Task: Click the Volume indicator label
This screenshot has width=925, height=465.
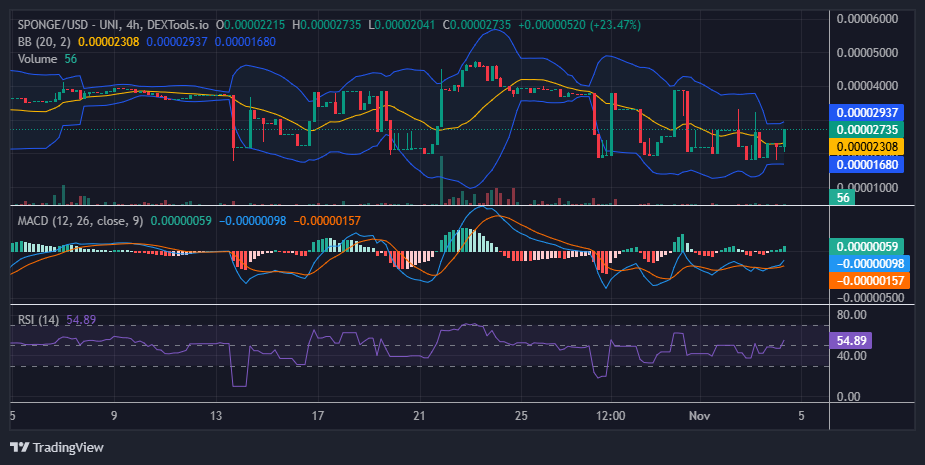Action: pyautogui.click(x=37, y=59)
